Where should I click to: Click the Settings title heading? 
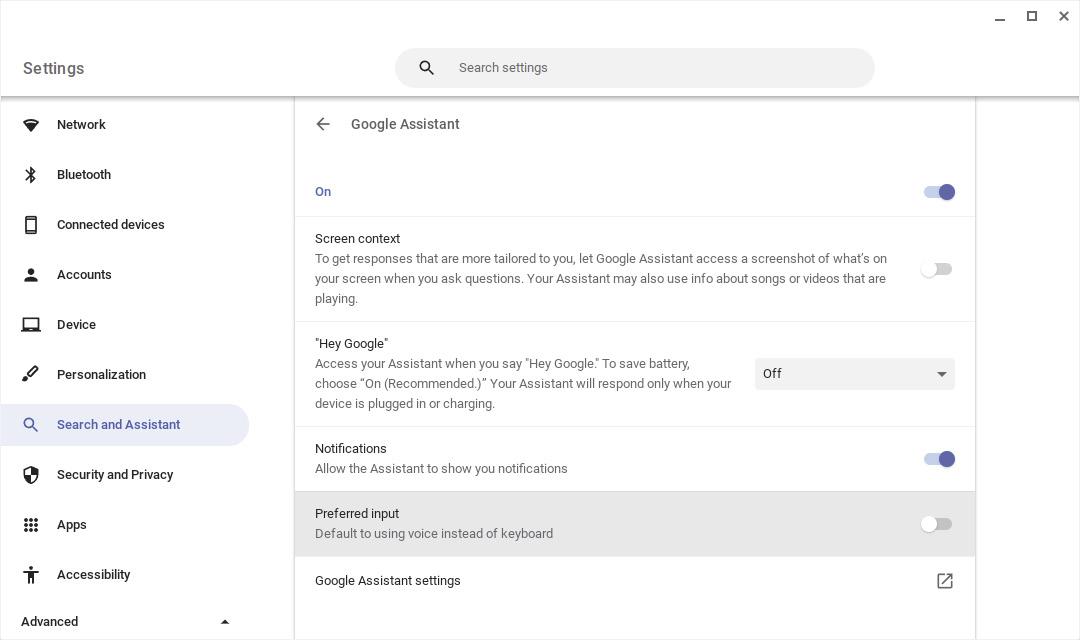[x=54, y=68]
